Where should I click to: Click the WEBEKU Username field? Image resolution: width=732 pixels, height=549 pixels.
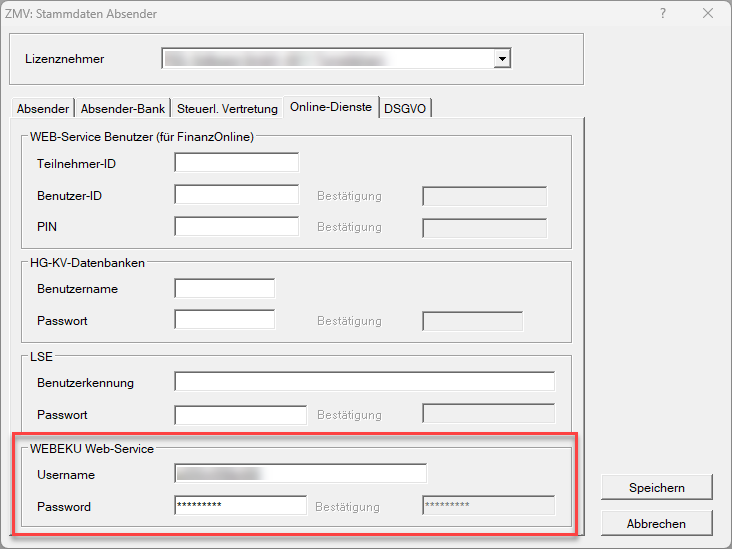[300, 474]
